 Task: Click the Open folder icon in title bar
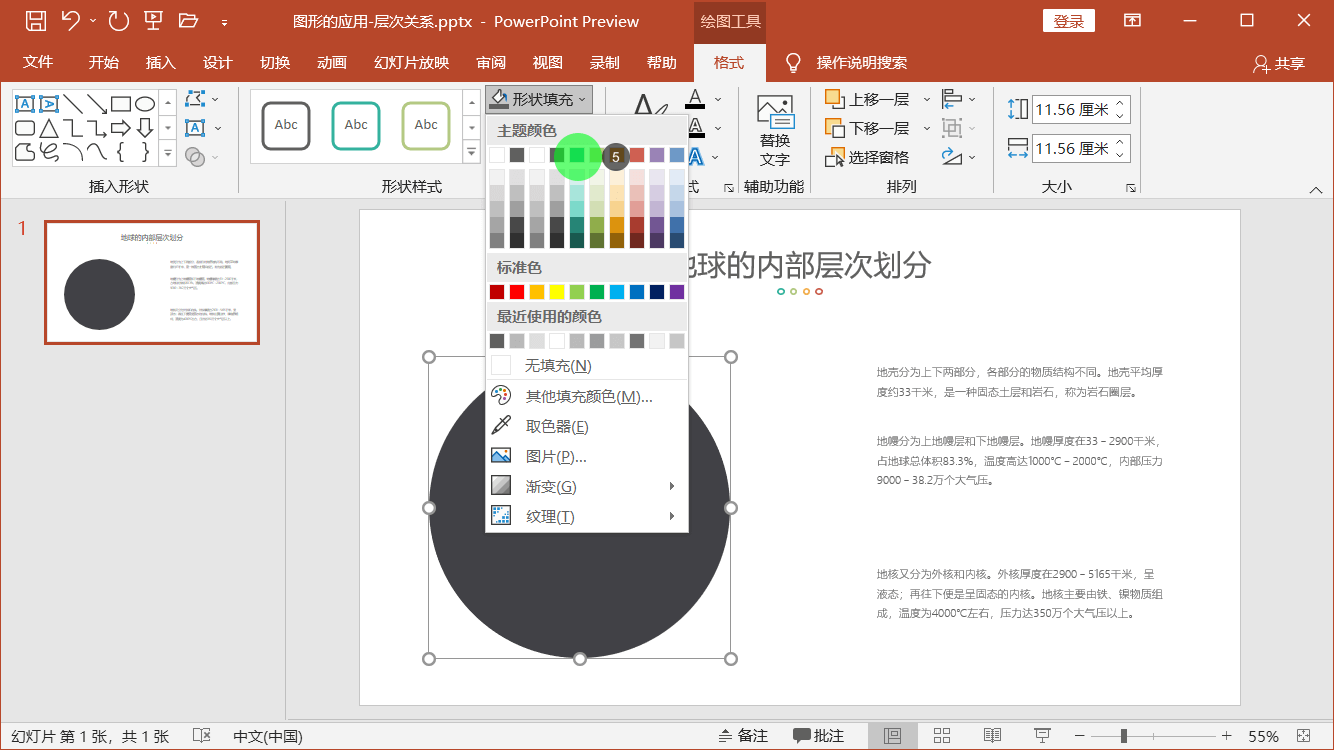(188, 20)
